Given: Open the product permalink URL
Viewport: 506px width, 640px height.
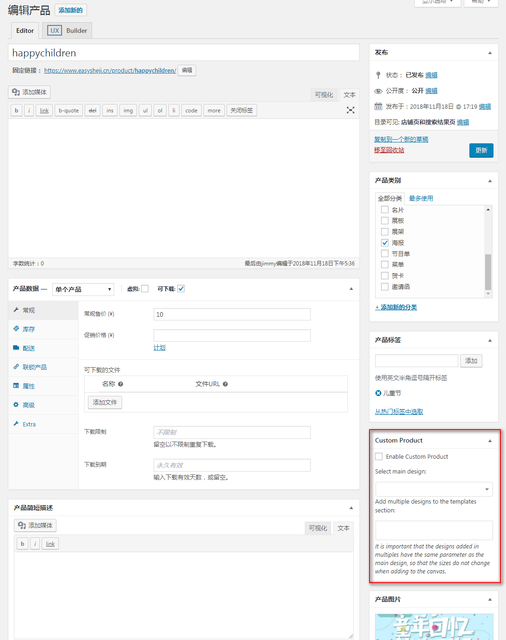Looking at the screenshot, I should [x=110, y=71].
